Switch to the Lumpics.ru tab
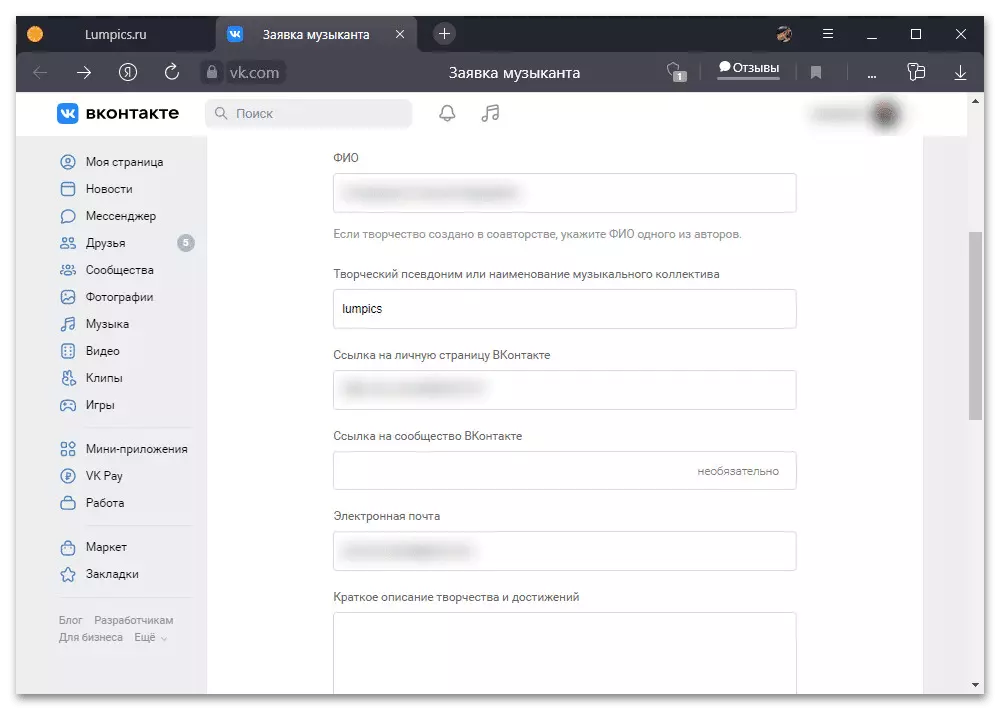The height and width of the screenshot is (710, 1000). pos(115,34)
